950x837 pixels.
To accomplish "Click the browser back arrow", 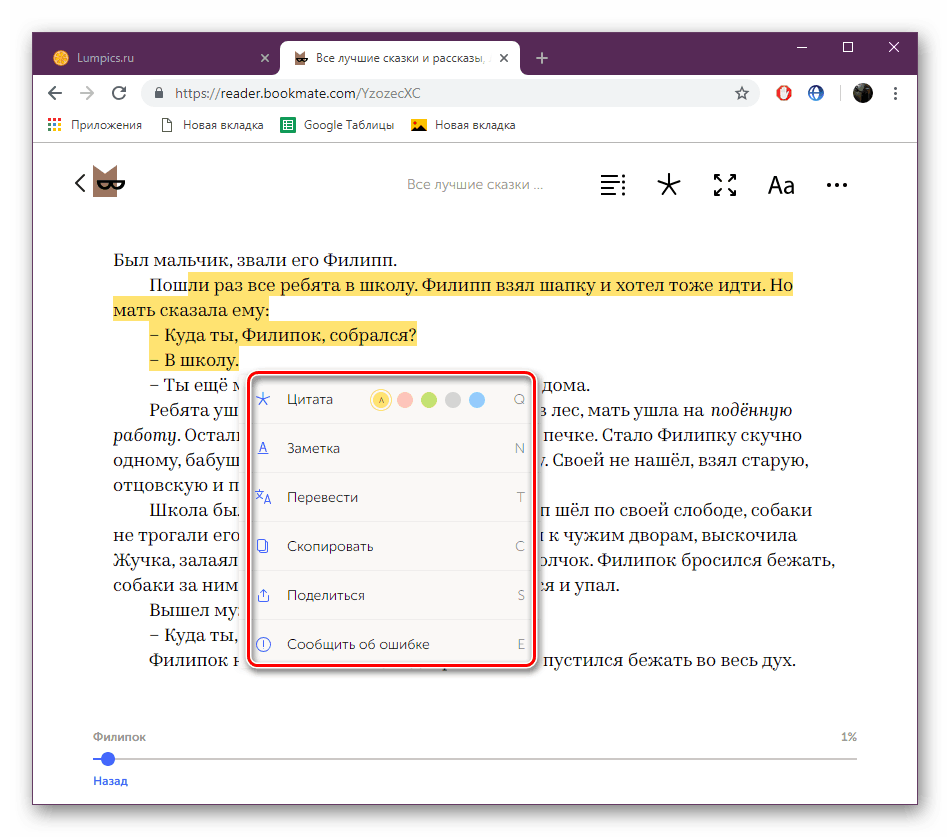I will point(55,93).
